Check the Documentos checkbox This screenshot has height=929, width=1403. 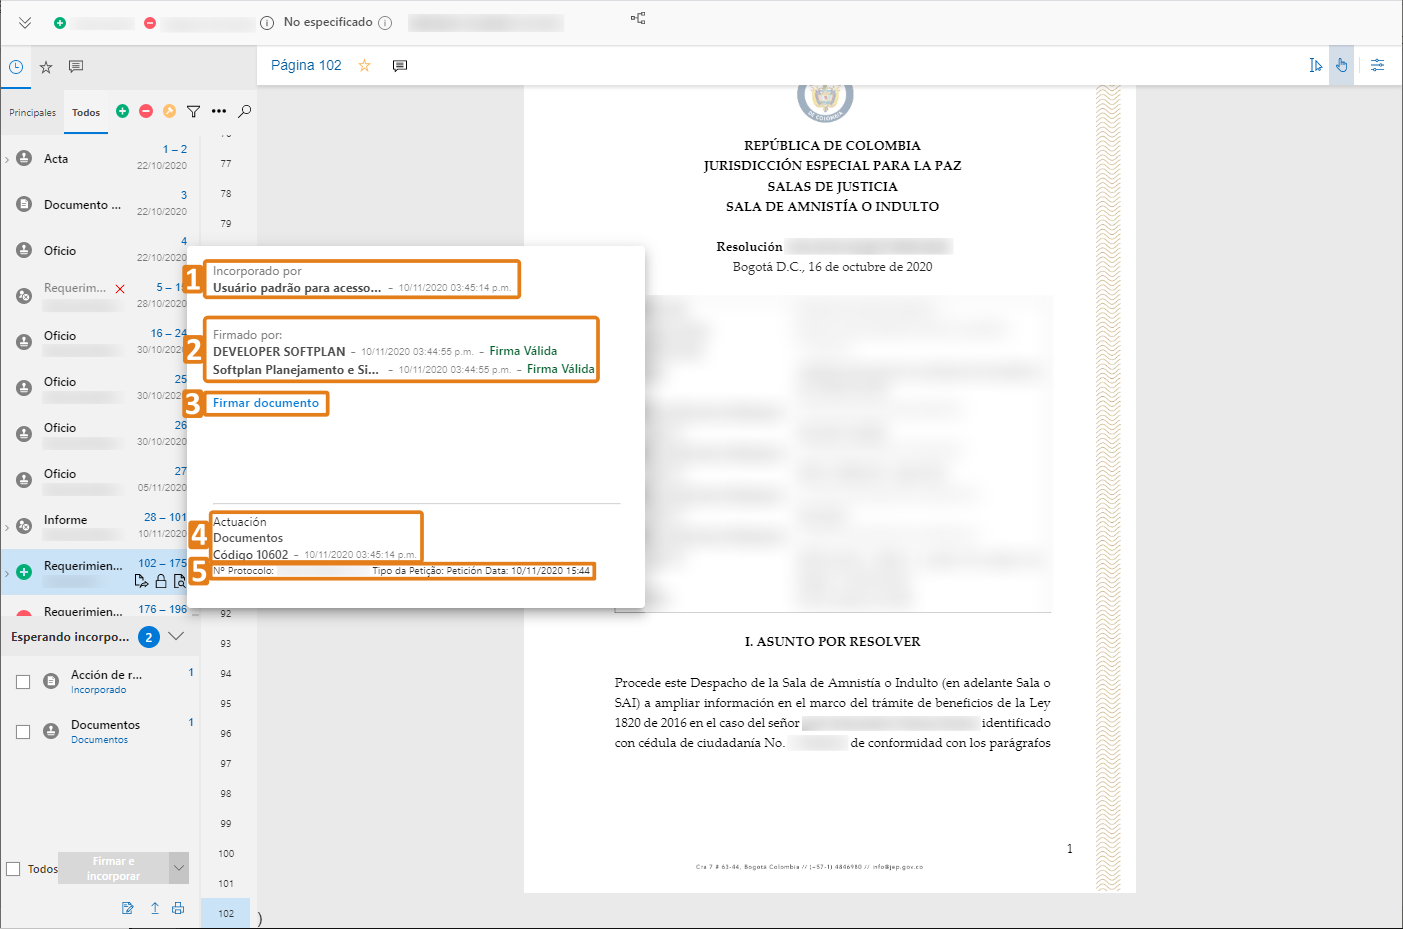(23, 732)
